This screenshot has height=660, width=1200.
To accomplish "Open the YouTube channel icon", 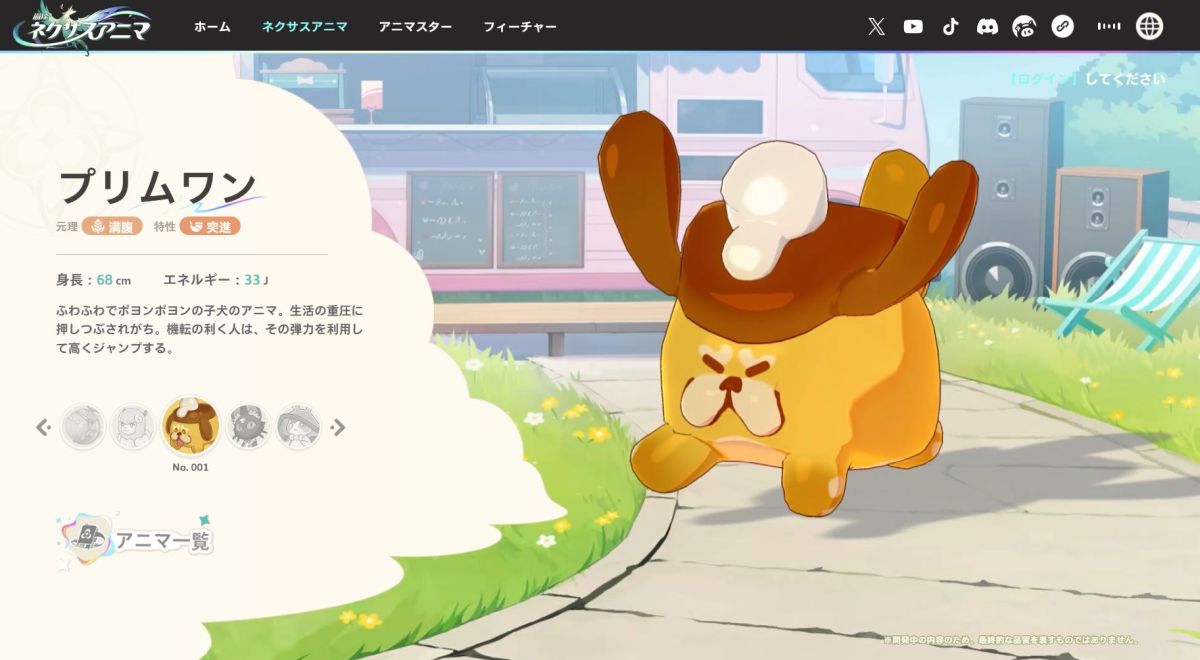I will [913, 27].
